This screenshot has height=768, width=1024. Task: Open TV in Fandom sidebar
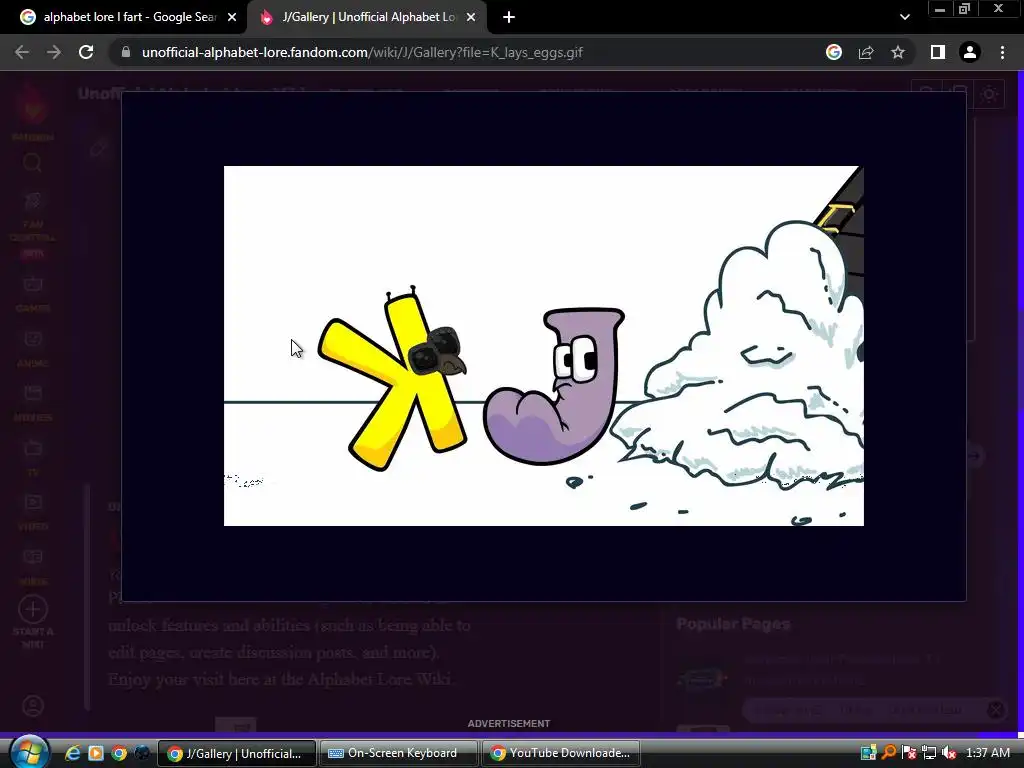click(x=33, y=458)
